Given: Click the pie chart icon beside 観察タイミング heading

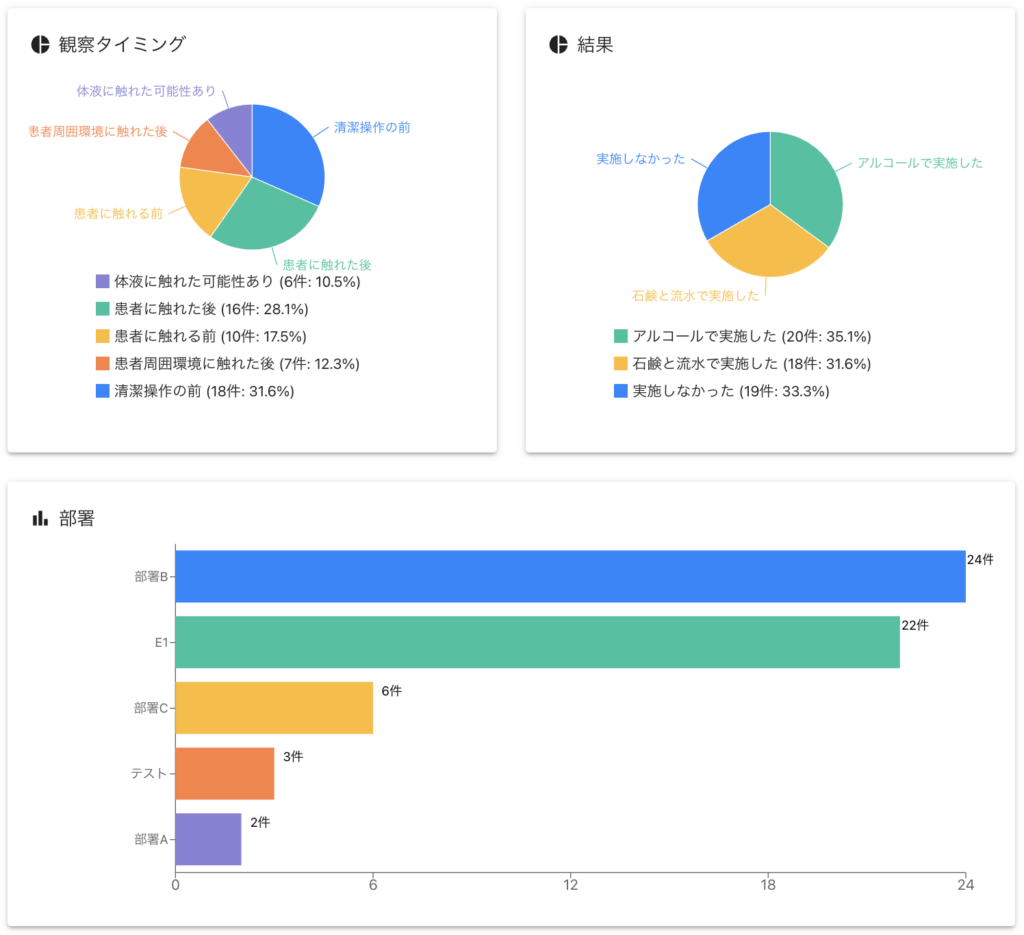Looking at the screenshot, I should click(40, 44).
